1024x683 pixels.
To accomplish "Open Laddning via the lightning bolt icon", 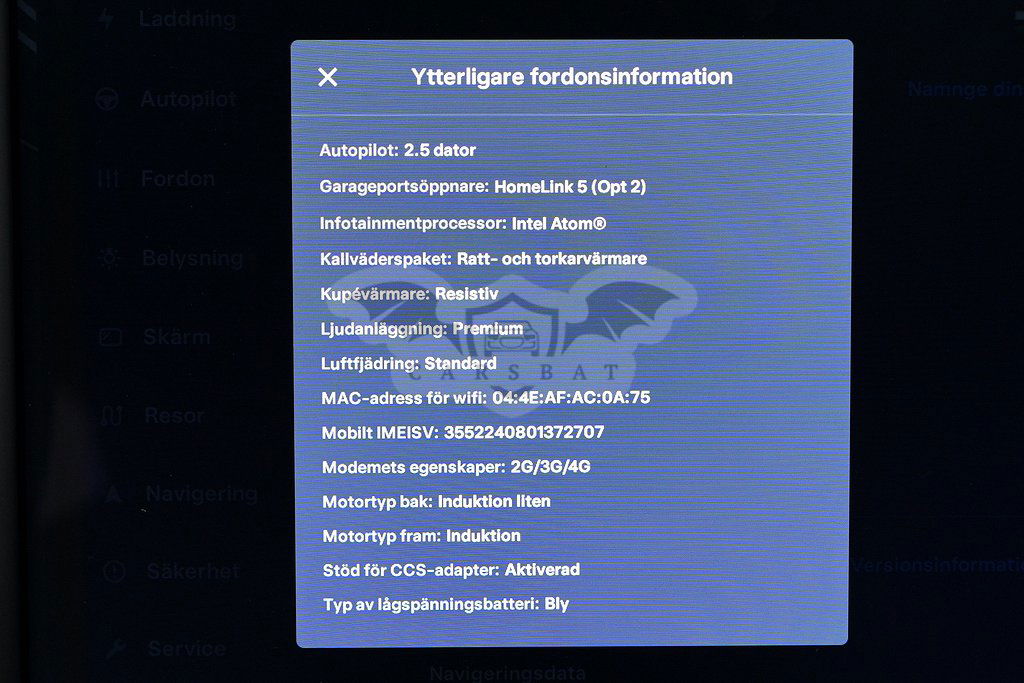I will coord(106,19).
